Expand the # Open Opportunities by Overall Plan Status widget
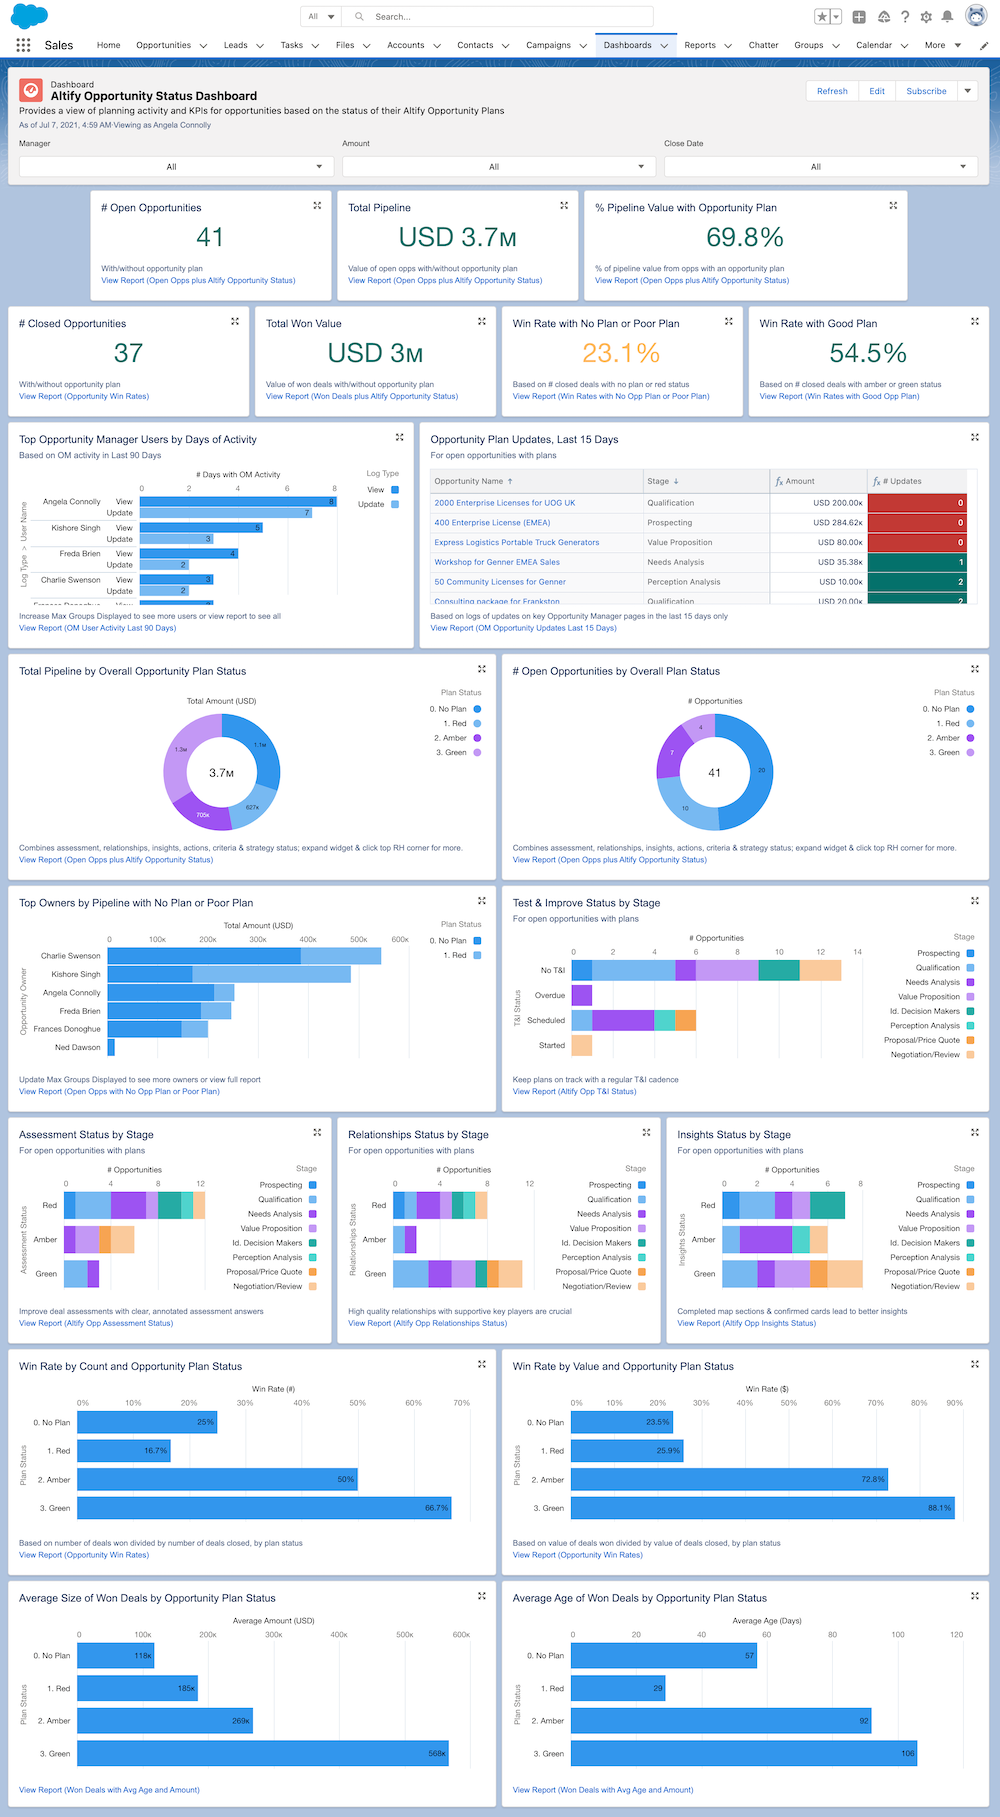Image resolution: width=1000 pixels, height=1817 pixels. (975, 669)
